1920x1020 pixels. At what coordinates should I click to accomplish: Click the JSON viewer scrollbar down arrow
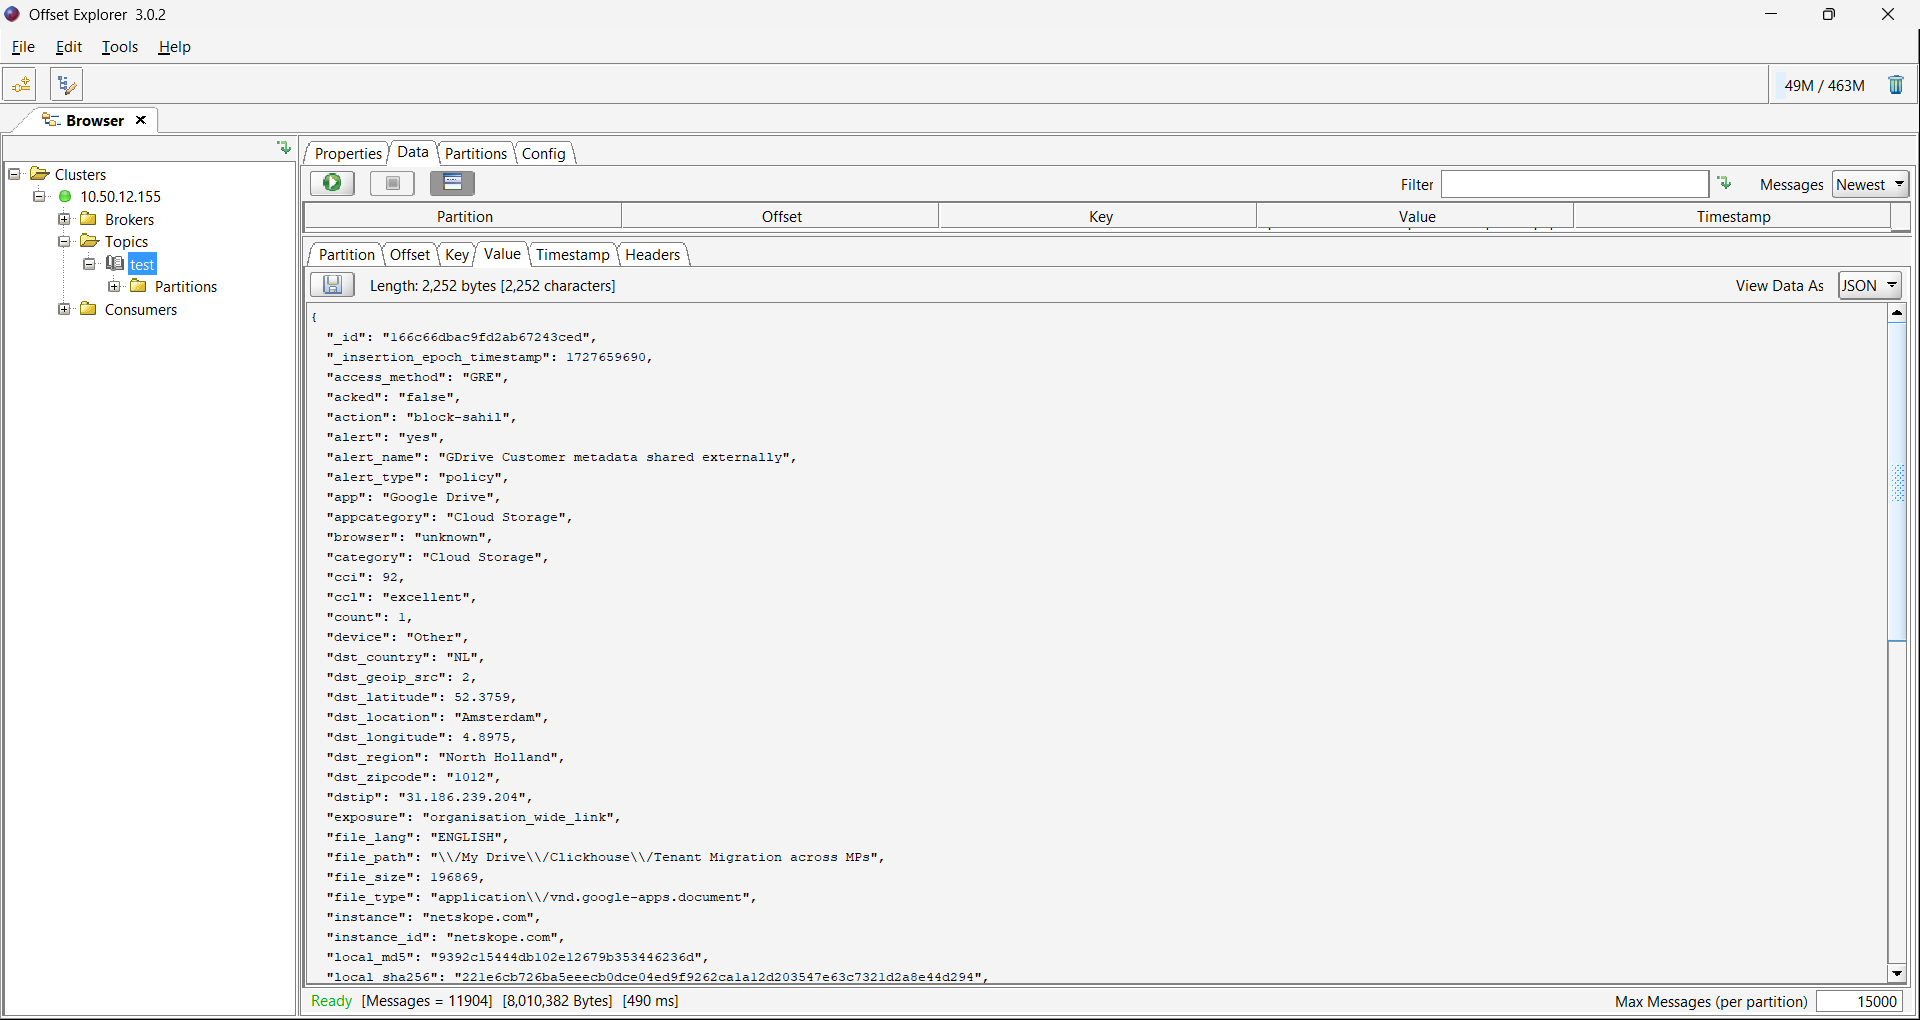pyautogui.click(x=1897, y=974)
